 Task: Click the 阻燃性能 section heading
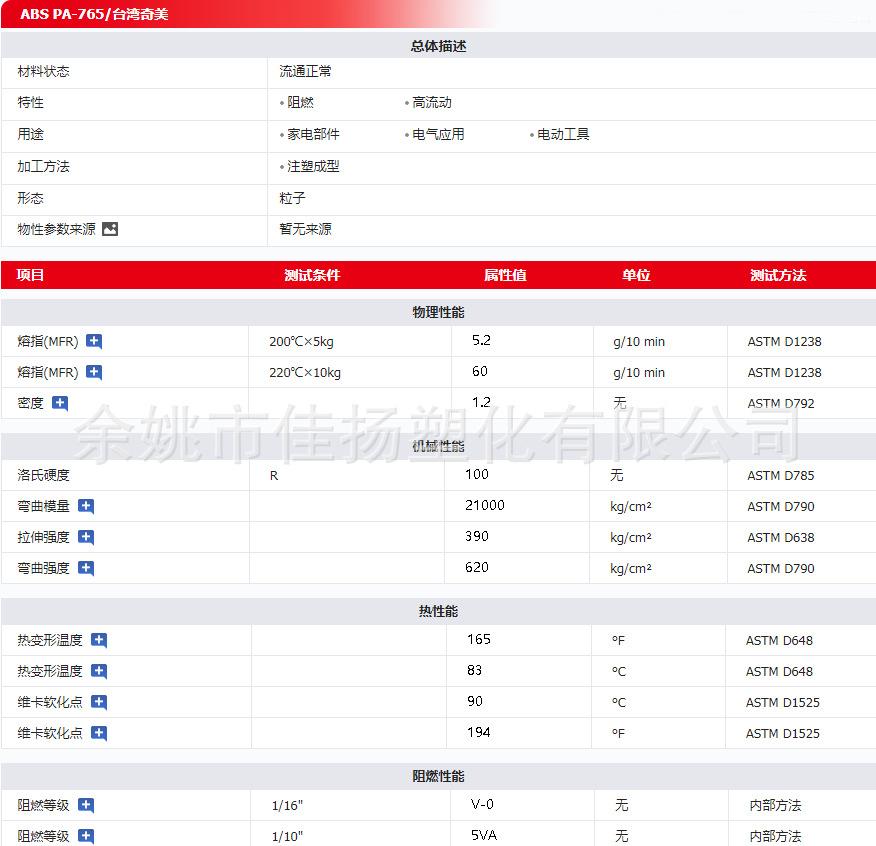click(439, 776)
